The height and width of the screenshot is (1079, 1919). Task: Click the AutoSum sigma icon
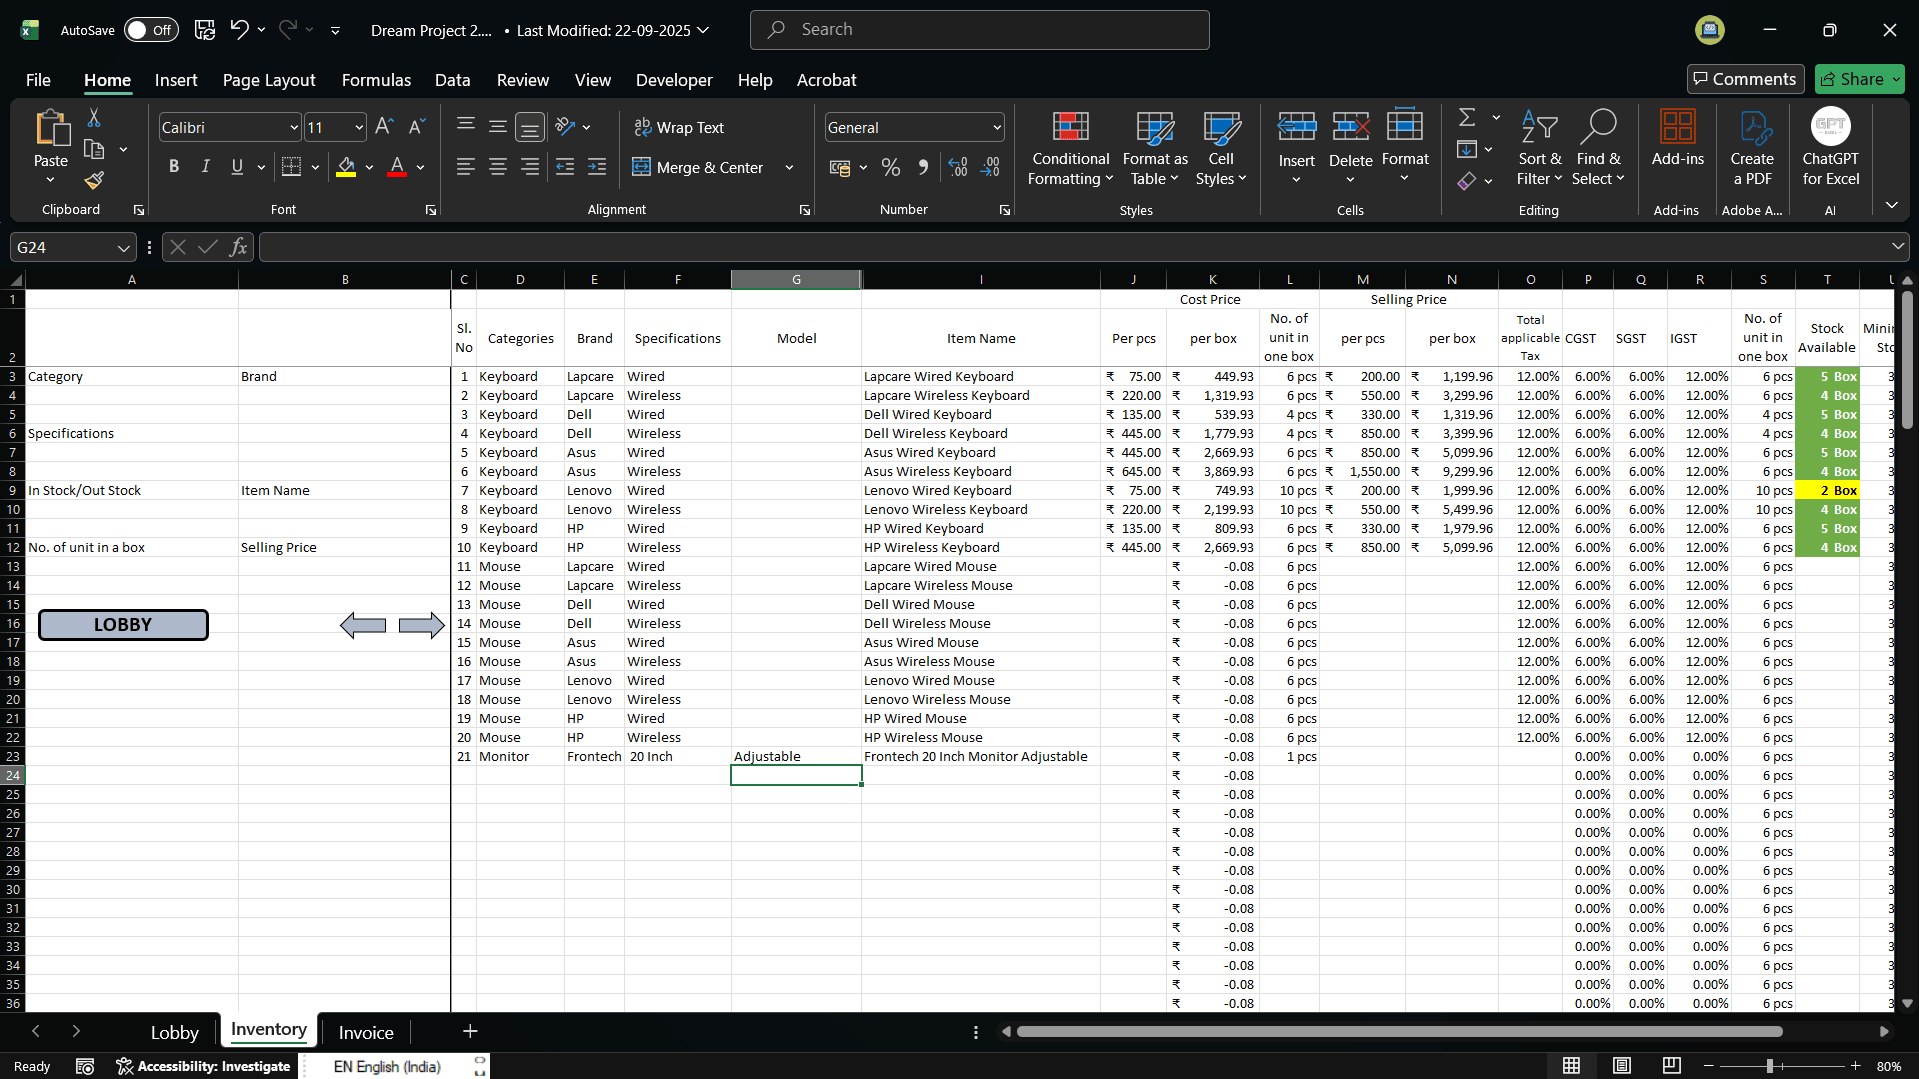click(x=1467, y=117)
